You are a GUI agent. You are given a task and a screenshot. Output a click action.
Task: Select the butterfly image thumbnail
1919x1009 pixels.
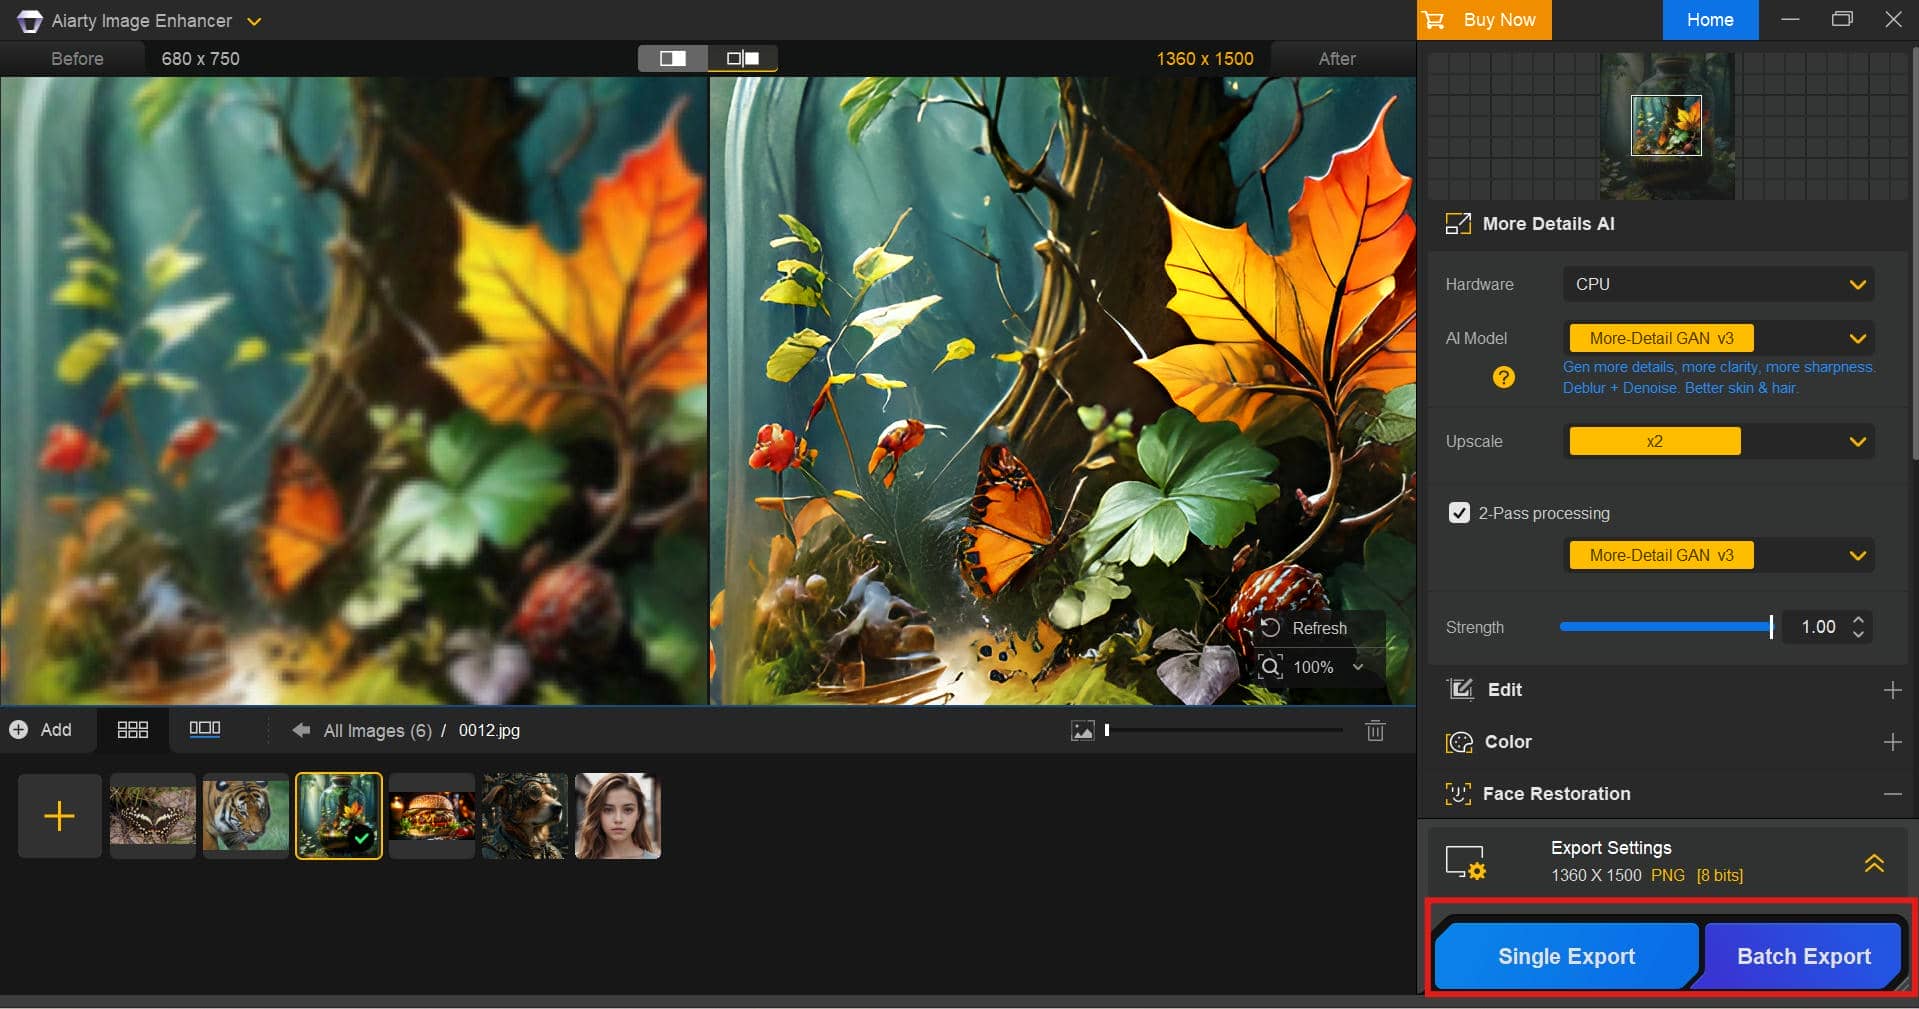(x=153, y=816)
